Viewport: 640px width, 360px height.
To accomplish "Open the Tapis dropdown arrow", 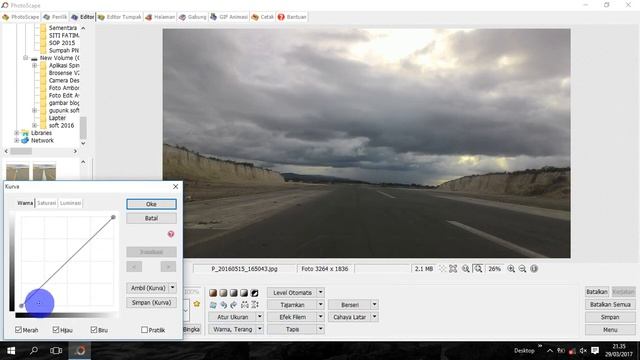I will pyautogui.click(x=320, y=329).
